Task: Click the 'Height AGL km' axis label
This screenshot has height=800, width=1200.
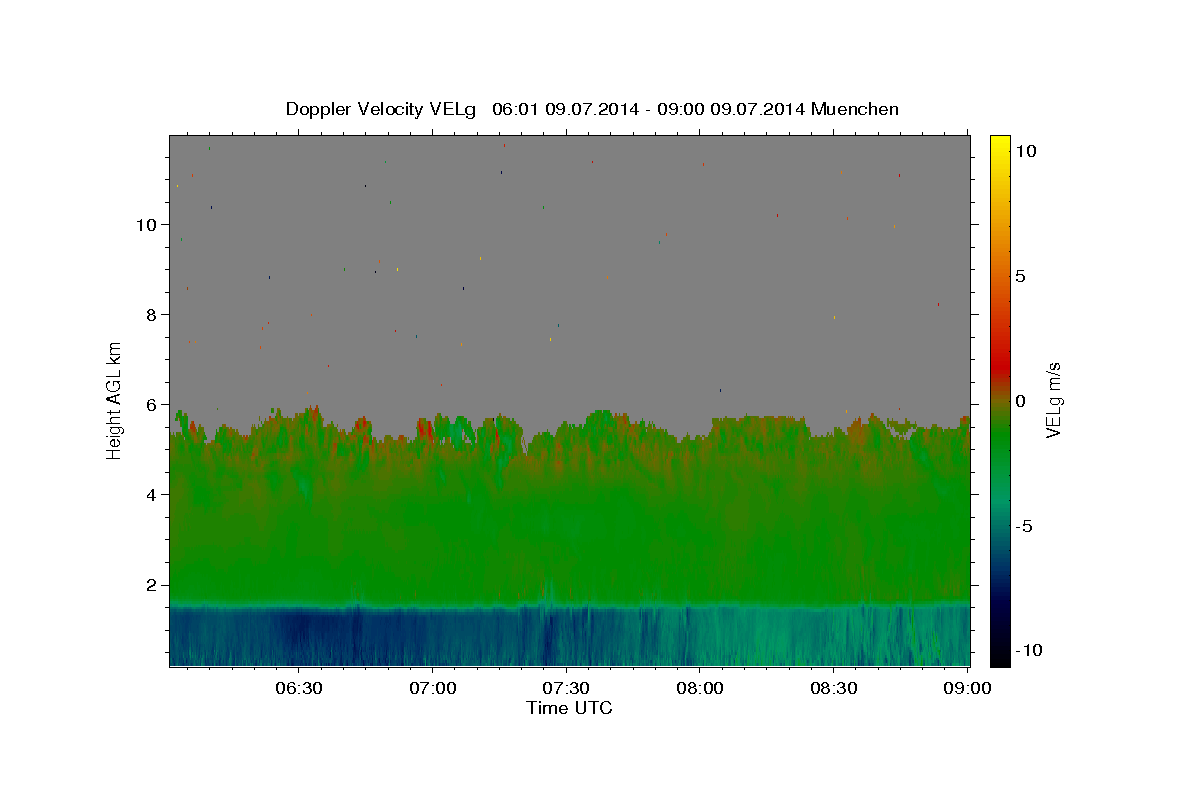Action: coord(115,400)
